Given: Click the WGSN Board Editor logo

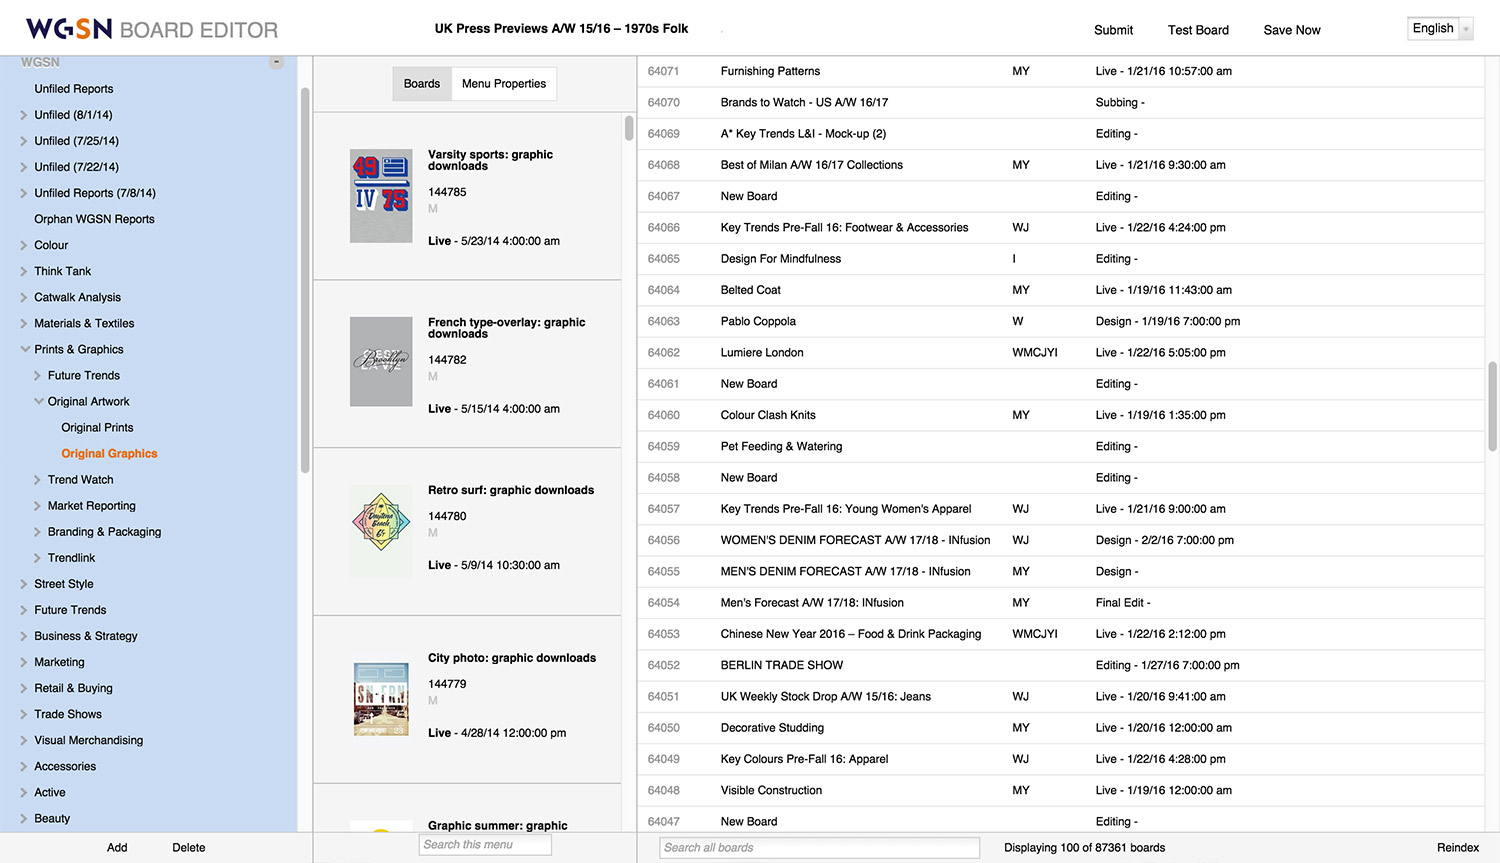Looking at the screenshot, I should coord(152,29).
